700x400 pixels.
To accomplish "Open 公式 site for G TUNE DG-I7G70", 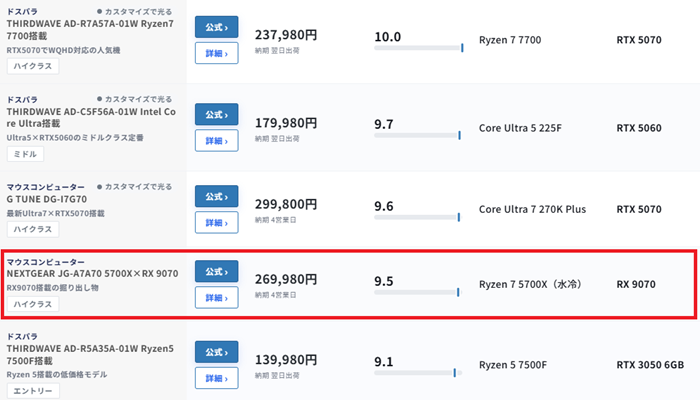I will click(217, 196).
